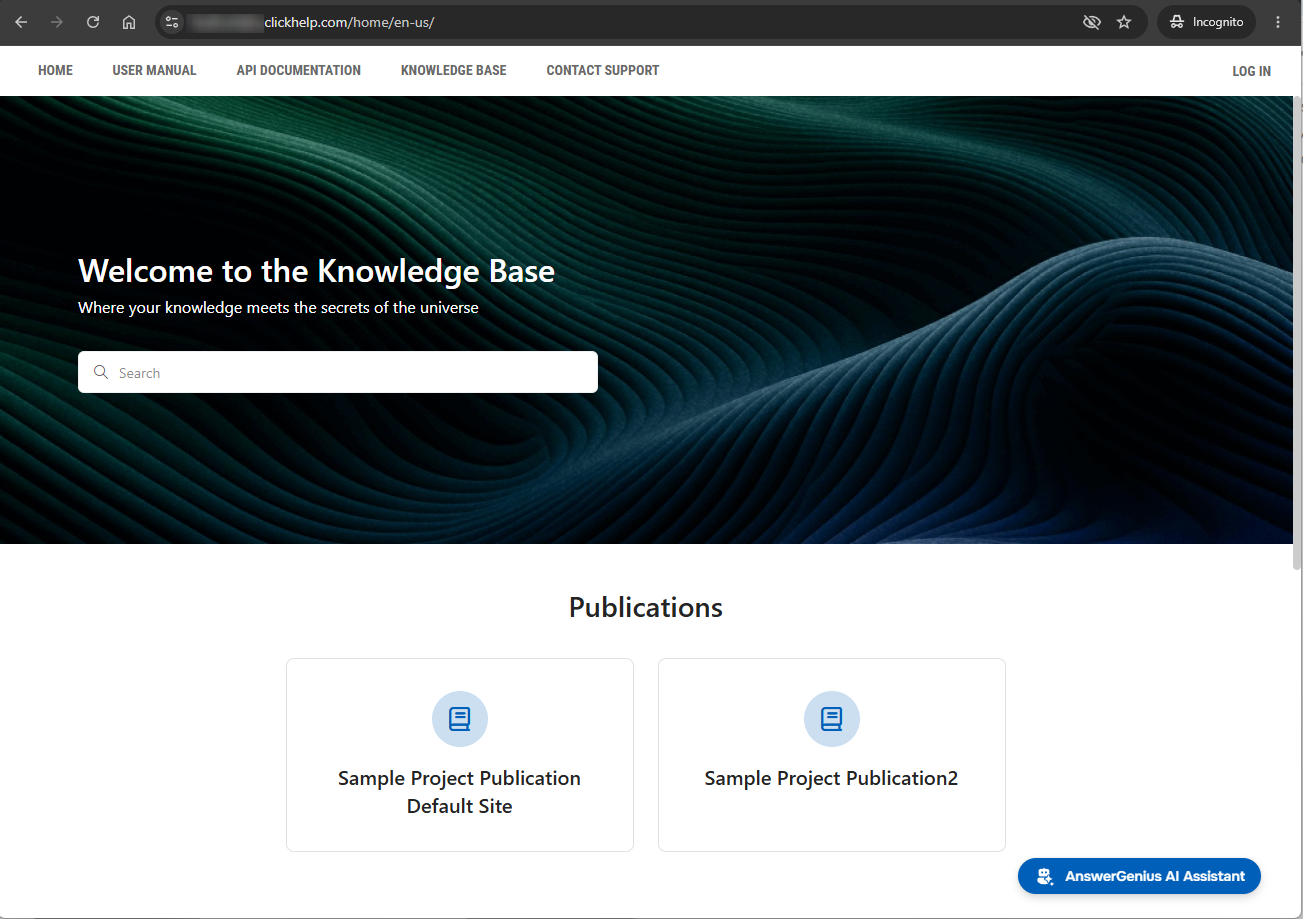Image resolution: width=1303 pixels, height=919 pixels.
Task: View site information icon in address bar
Action: [172, 22]
